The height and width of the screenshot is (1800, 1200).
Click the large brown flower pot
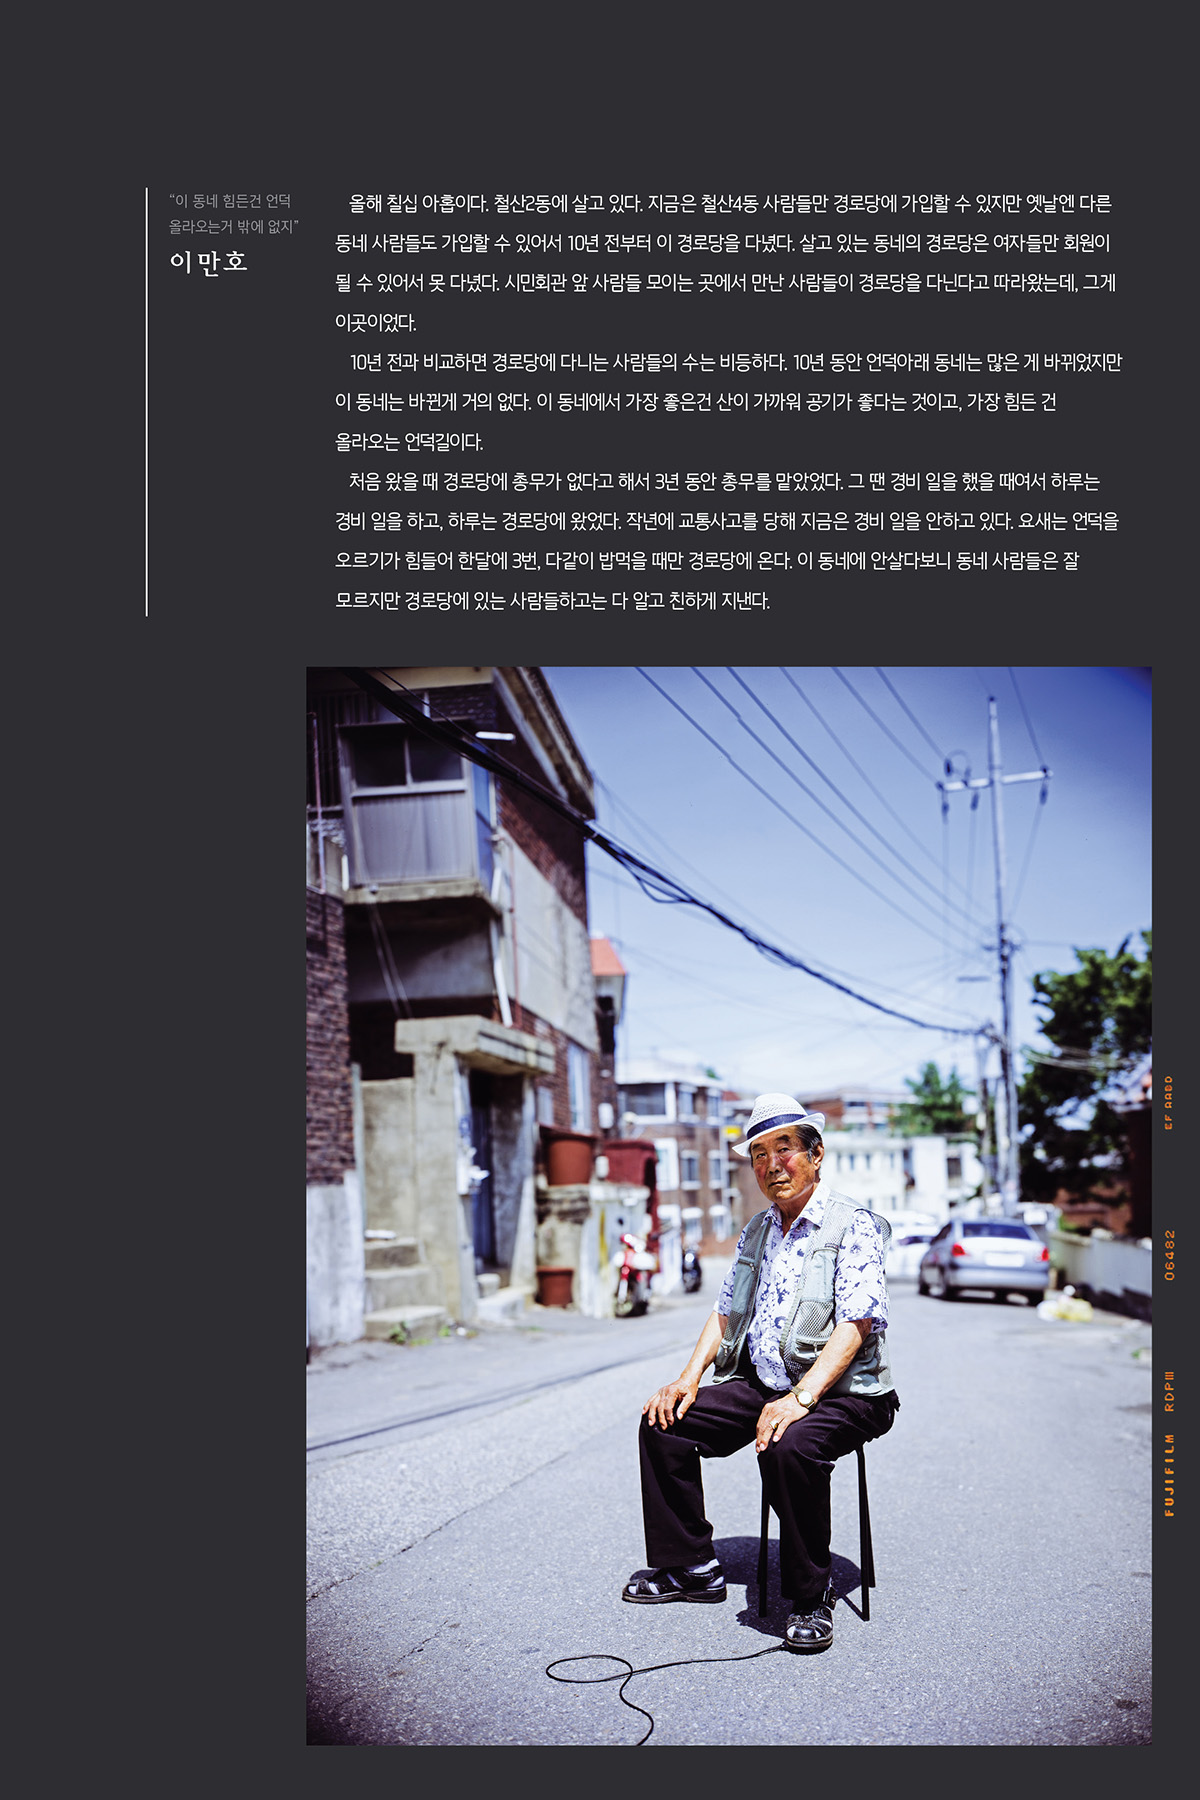[568, 1156]
